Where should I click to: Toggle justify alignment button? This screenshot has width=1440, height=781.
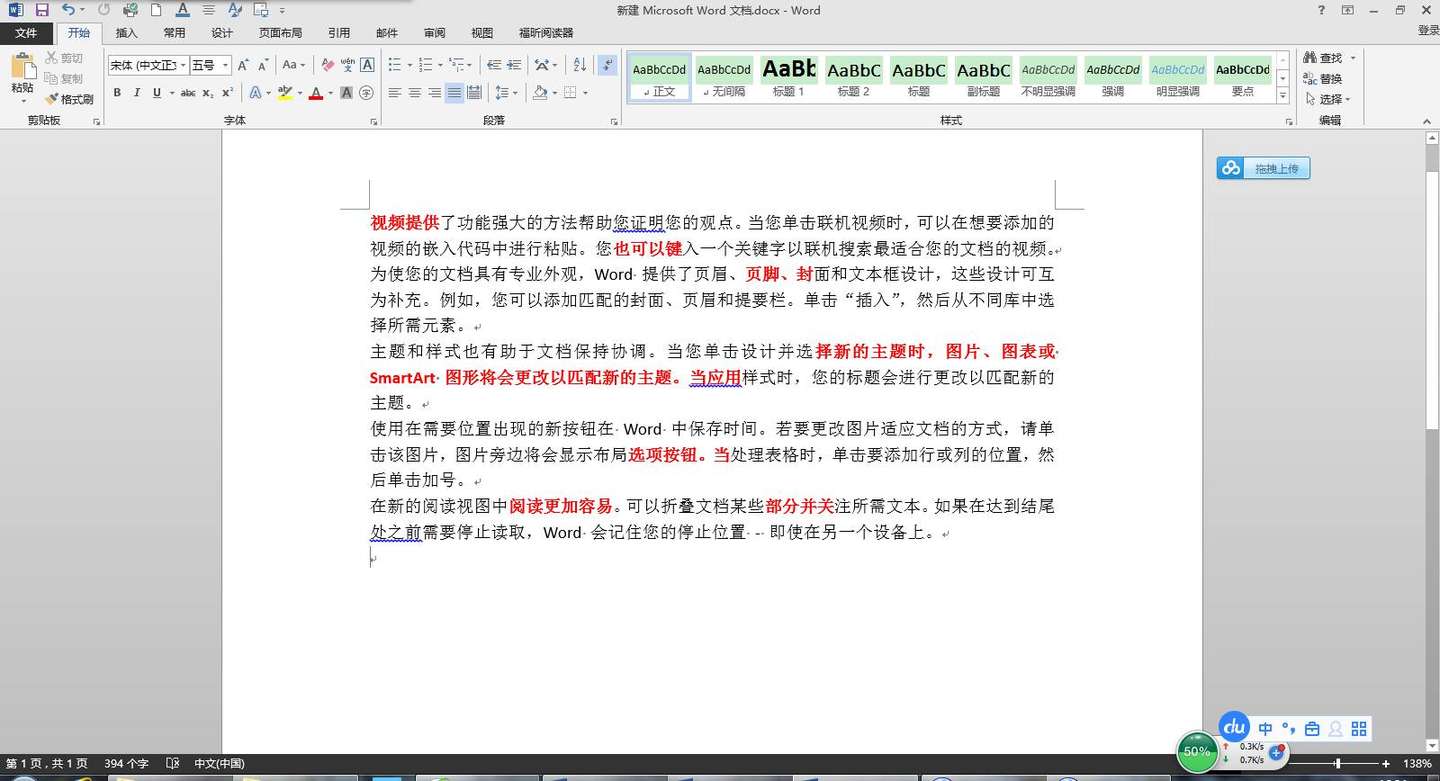[x=455, y=93]
